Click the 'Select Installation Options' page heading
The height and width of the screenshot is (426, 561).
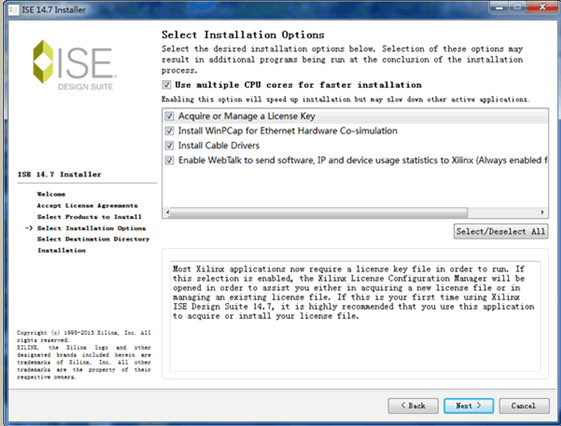[x=243, y=35]
